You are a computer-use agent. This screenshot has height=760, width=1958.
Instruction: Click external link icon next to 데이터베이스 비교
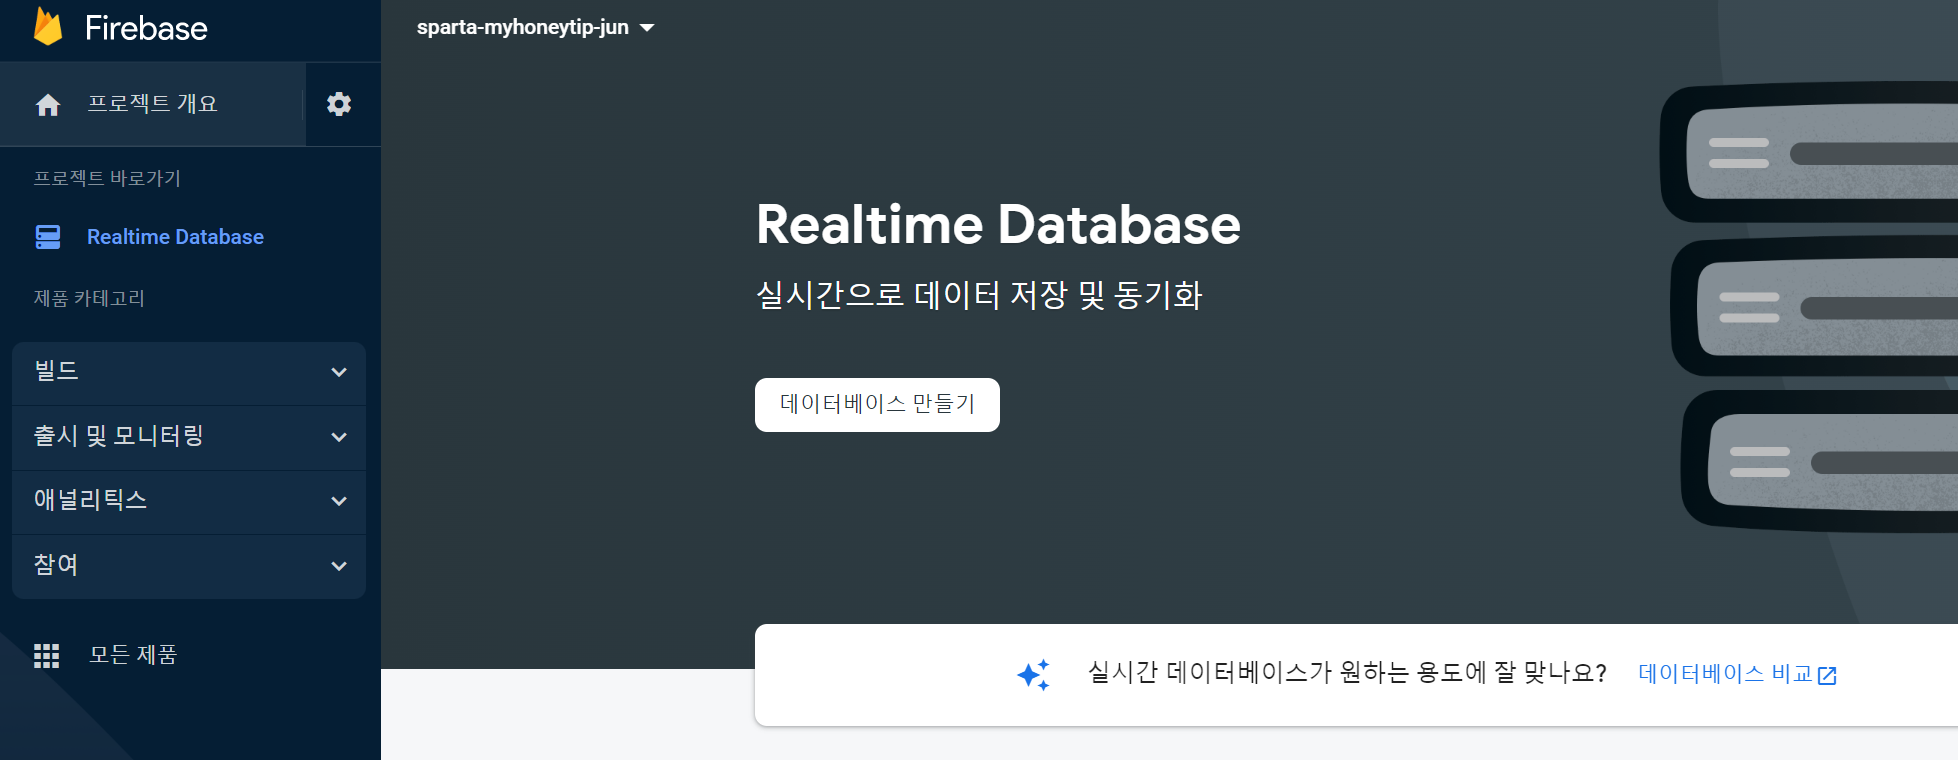(1827, 676)
